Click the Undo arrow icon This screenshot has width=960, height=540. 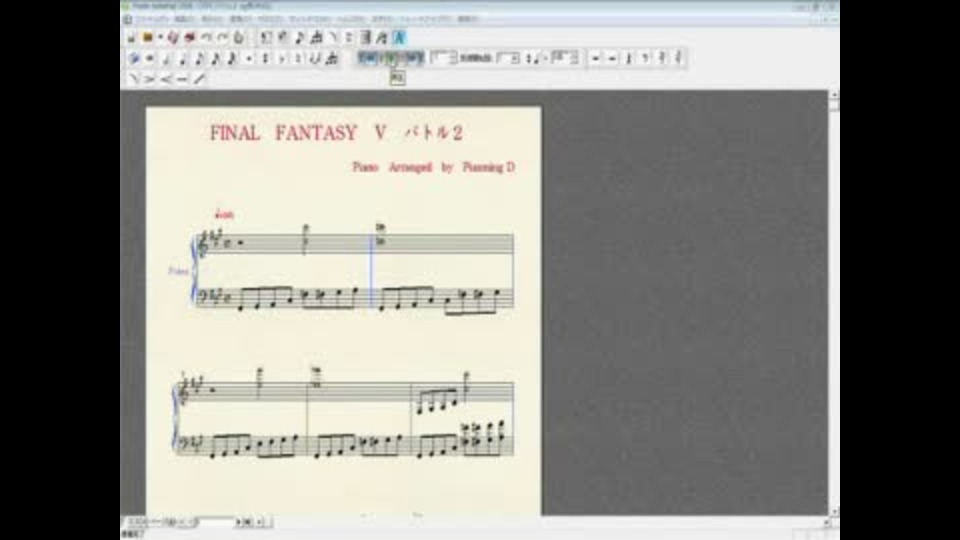click(207, 37)
